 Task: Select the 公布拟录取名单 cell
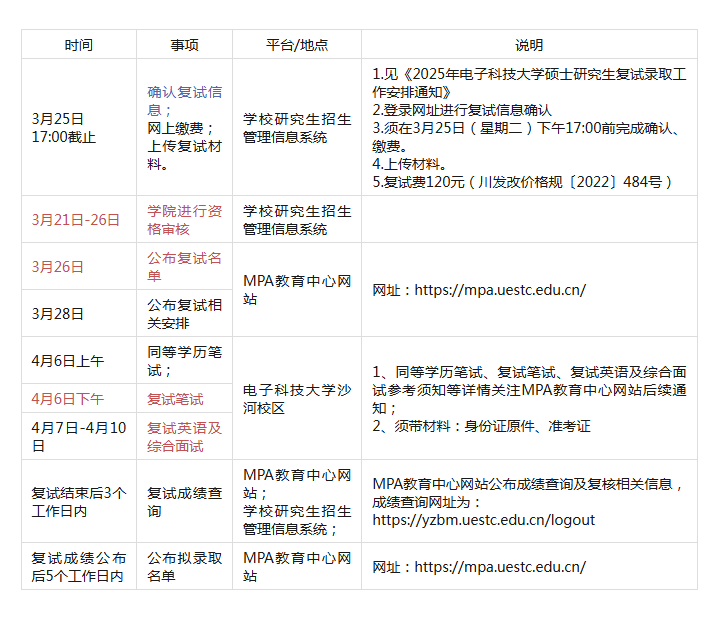[184, 566]
